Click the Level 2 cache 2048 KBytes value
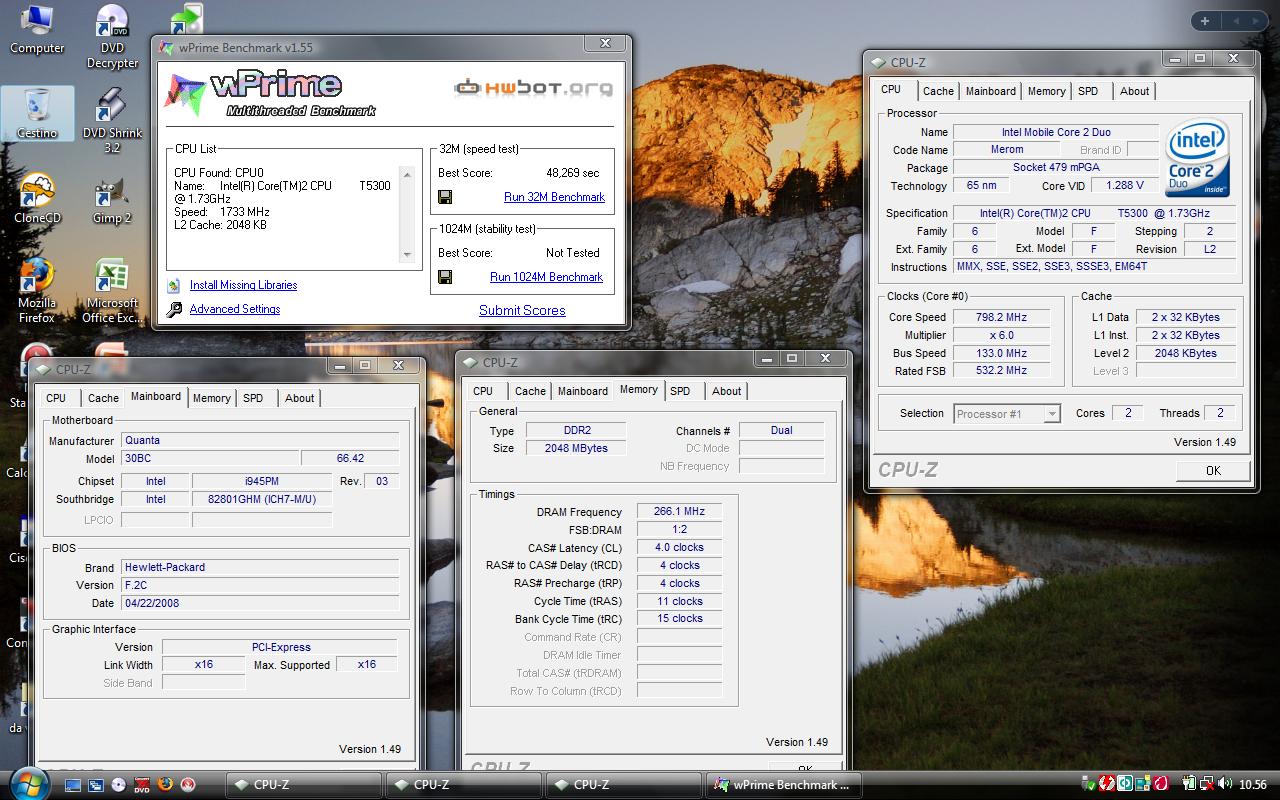Viewport: 1280px width, 800px height. pyautogui.click(x=1185, y=353)
